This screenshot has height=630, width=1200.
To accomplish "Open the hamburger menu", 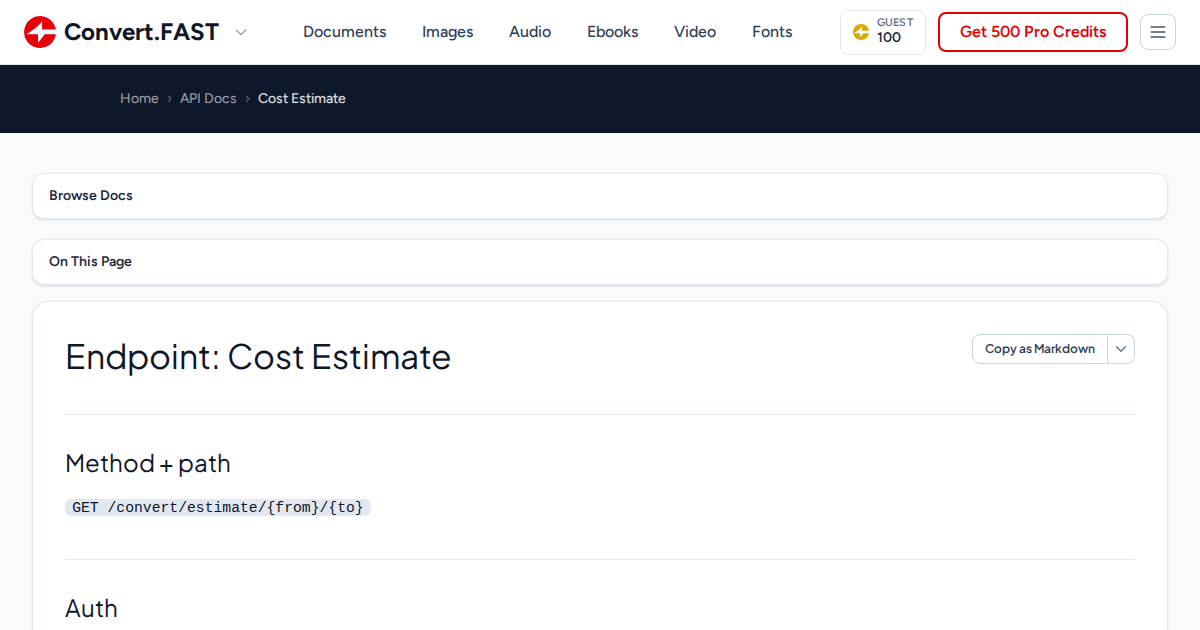I will 1158,32.
